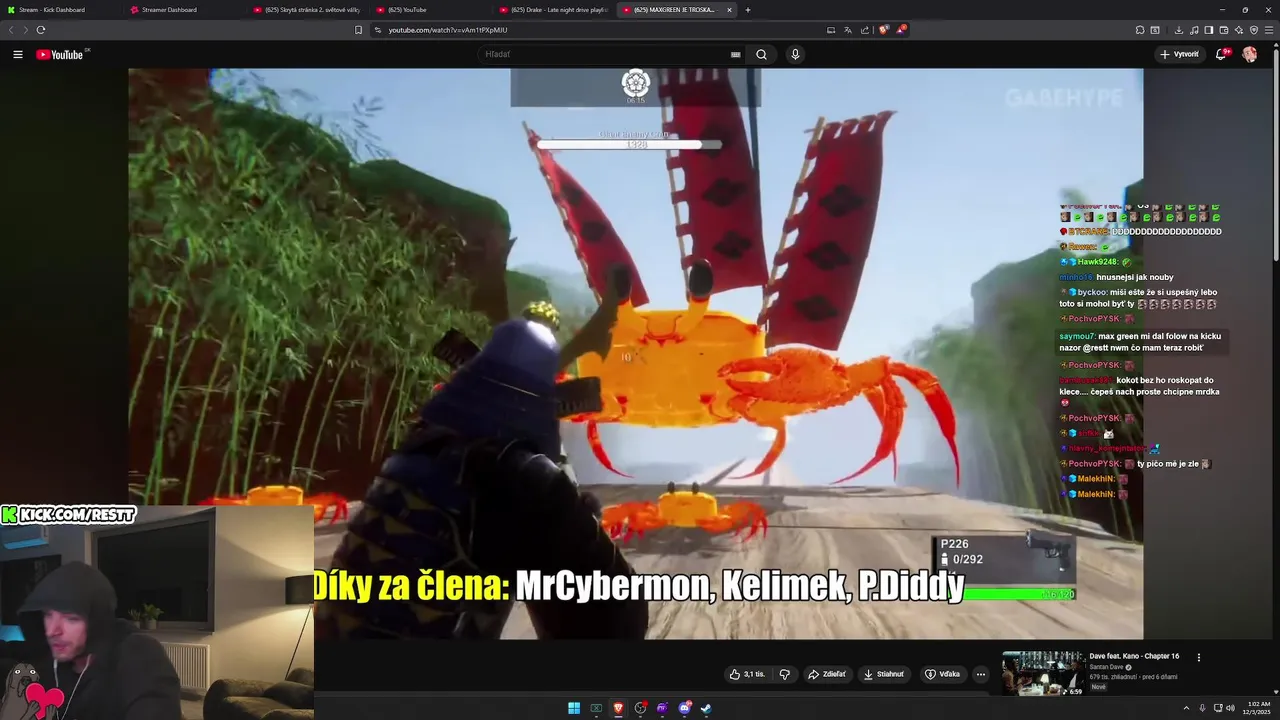The image size is (1280, 720).
Task: Open the on-screen keyboard in search box
Action: (736, 54)
